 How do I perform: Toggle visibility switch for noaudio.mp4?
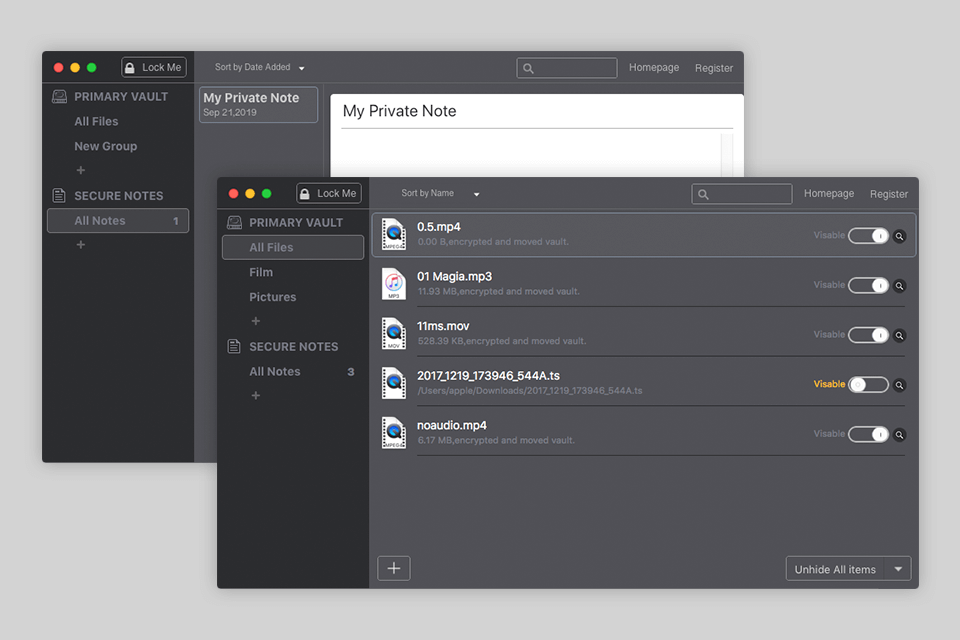point(868,434)
